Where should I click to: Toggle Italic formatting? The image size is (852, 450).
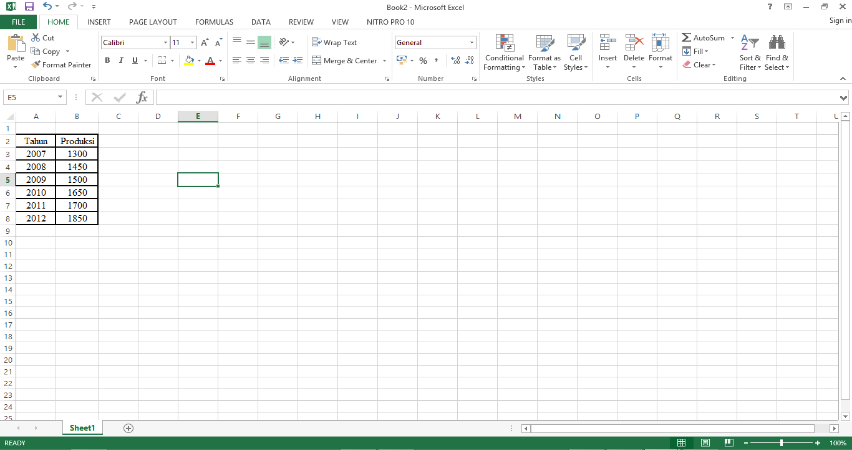[x=121, y=60]
